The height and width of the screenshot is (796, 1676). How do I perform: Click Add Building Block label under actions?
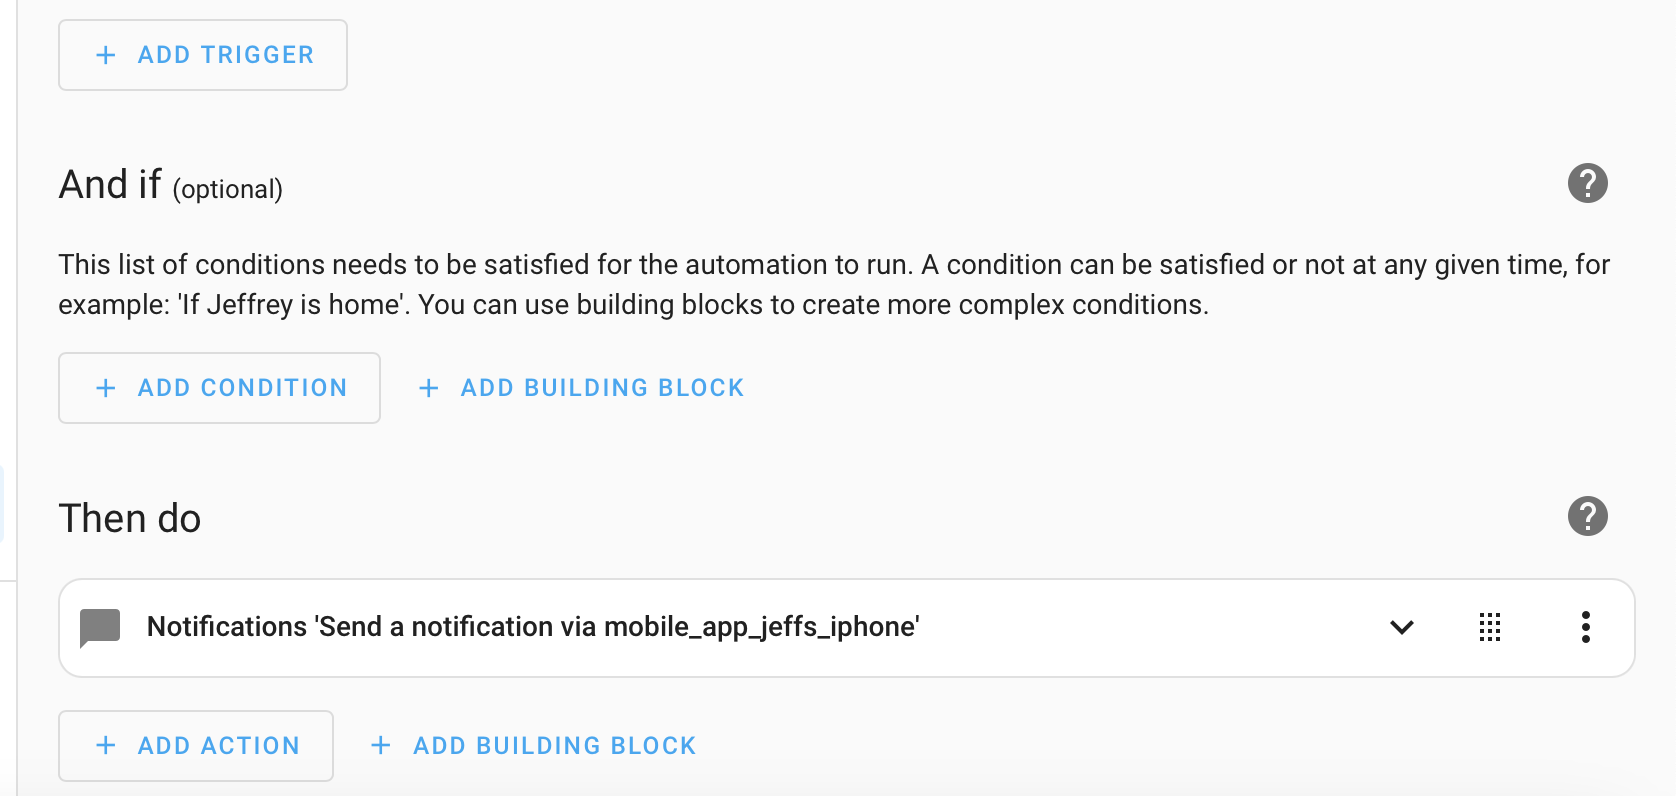point(554,746)
